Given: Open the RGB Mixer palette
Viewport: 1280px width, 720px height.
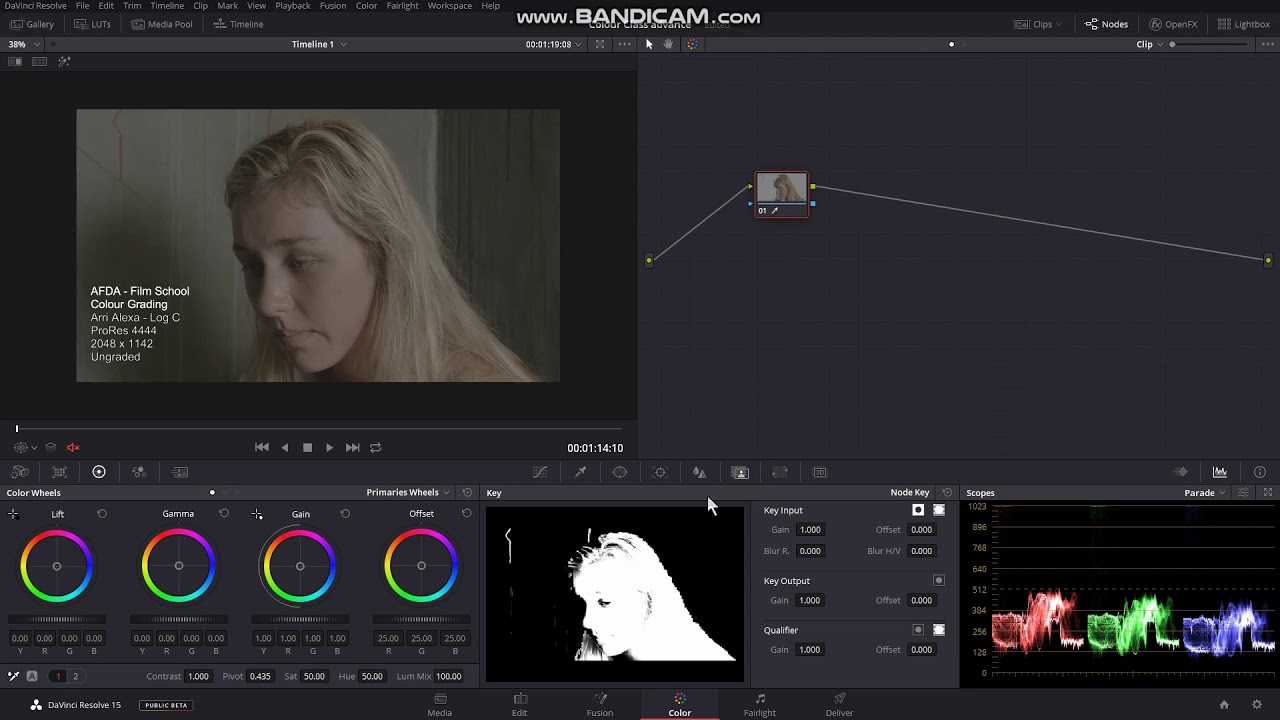Looking at the screenshot, I should point(139,472).
